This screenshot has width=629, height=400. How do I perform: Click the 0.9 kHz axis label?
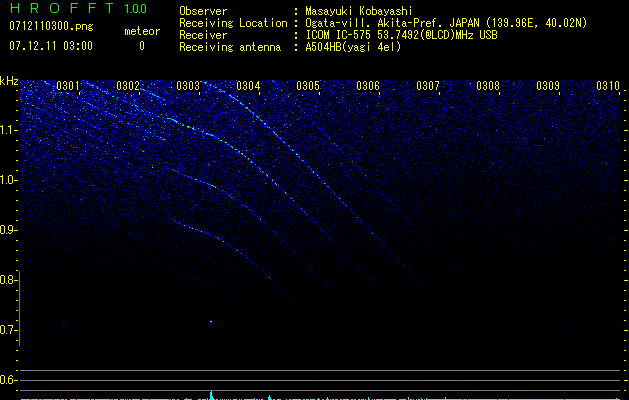tap(8, 230)
